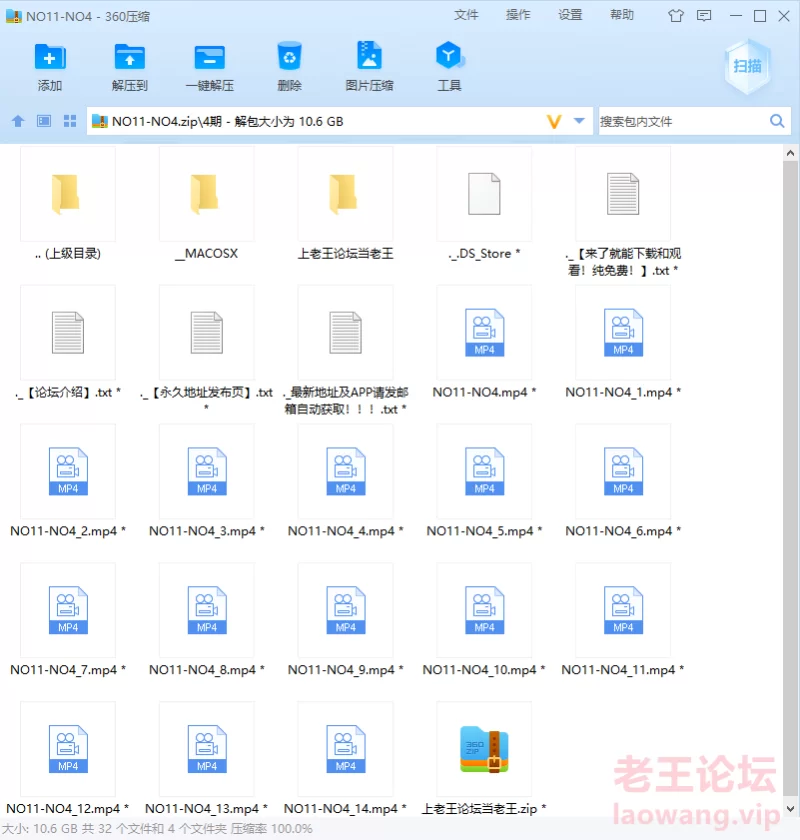
Task: Click the vertical scrollbar thumb
Action: tap(790, 478)
